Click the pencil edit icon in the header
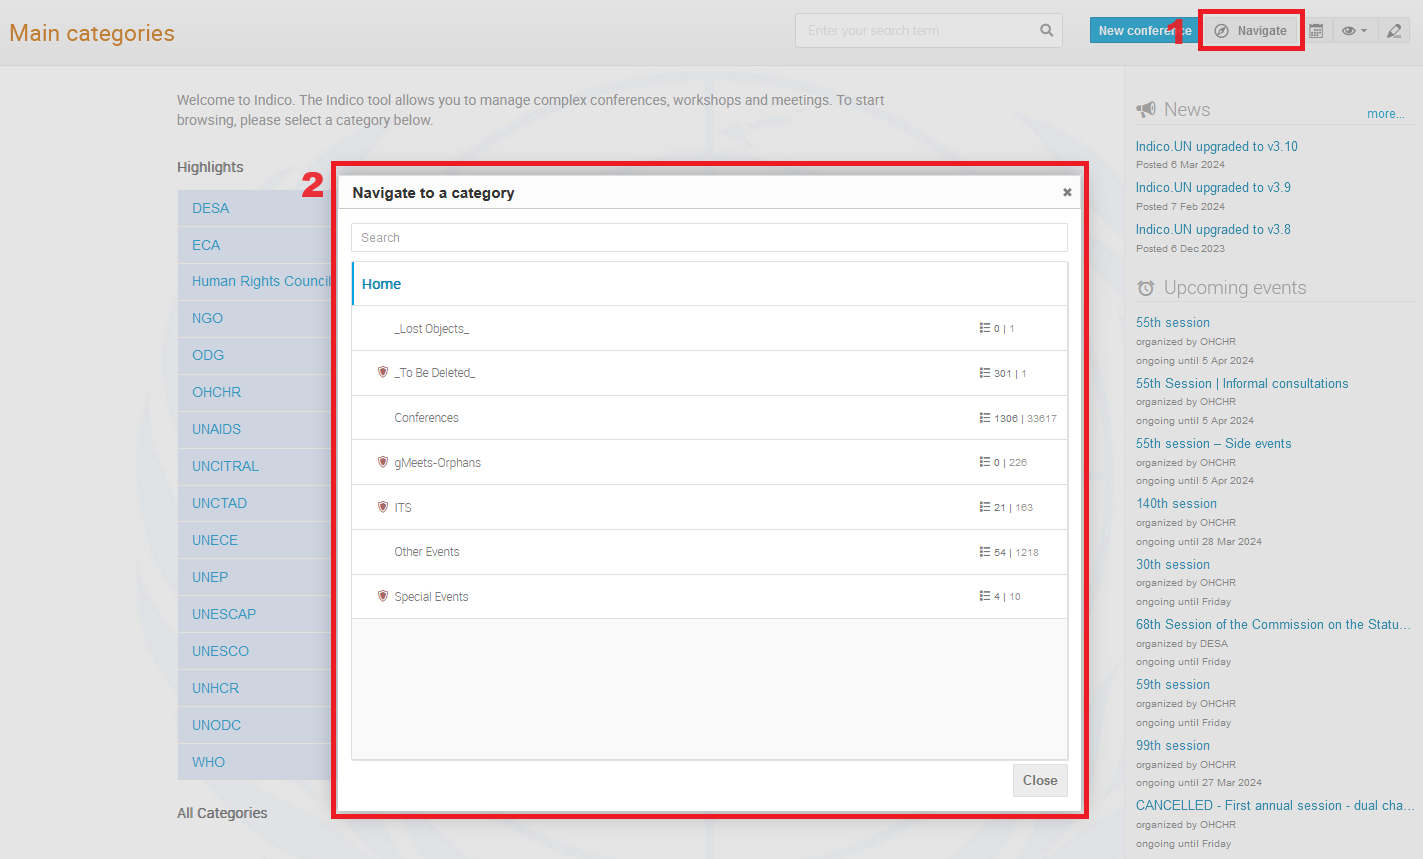 (x=1394, y=31)
